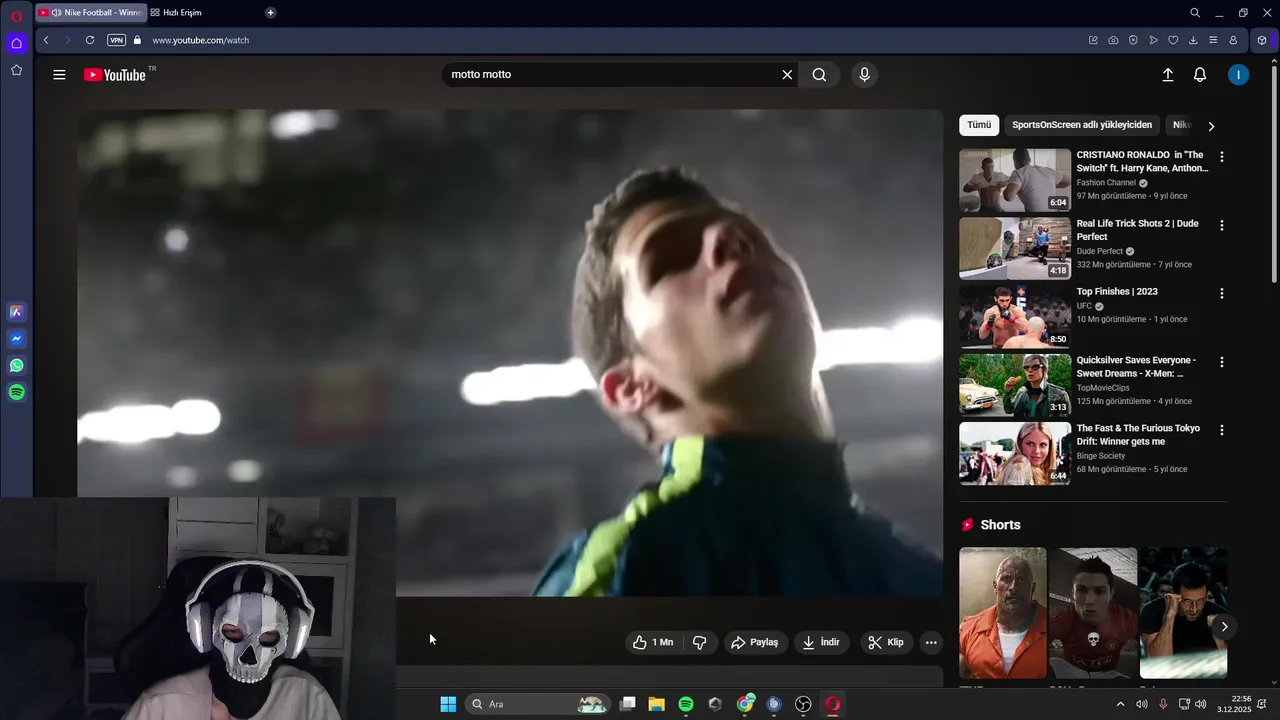1280x720 pixels.
Task: Open options for Fast & Furious video
Action: click(x=1221, y=430)
